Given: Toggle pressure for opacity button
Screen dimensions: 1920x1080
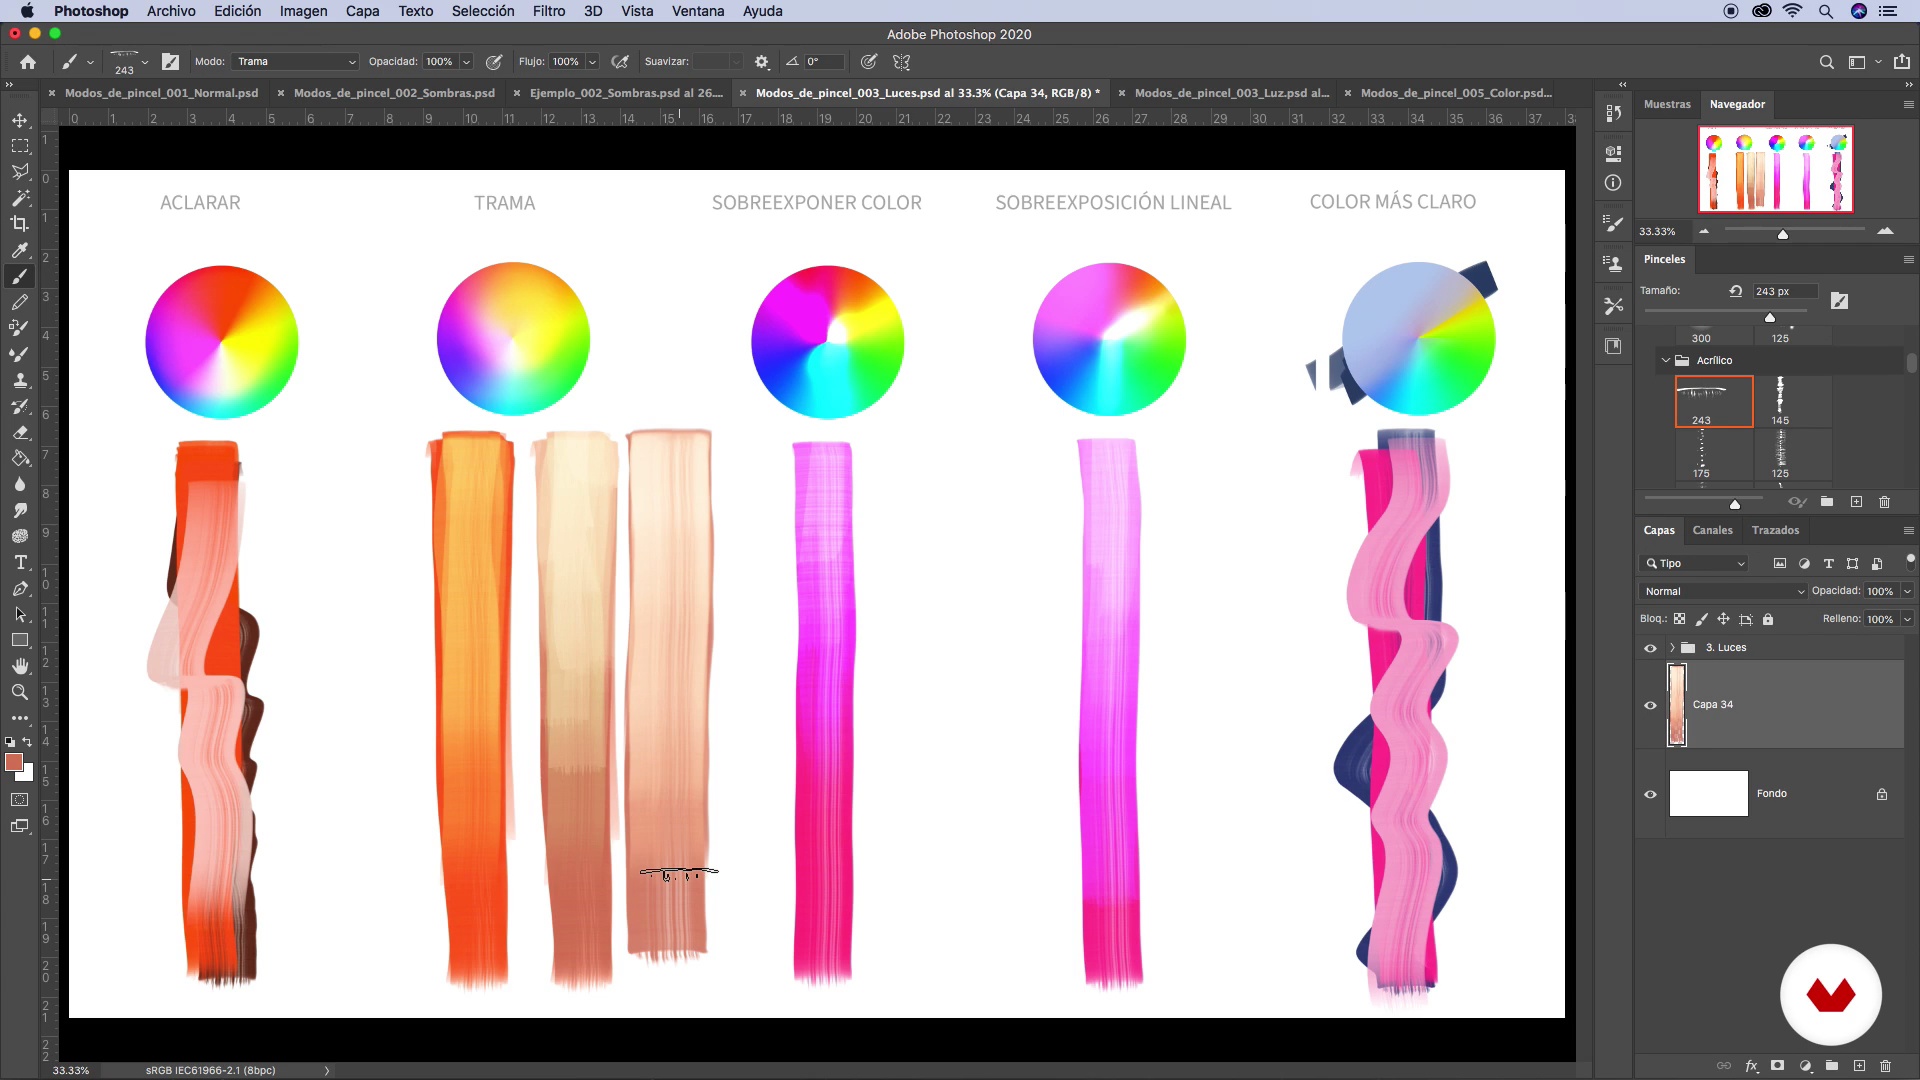Looking at the screenshot, I should pyautogui.click(x=494, y=62).
